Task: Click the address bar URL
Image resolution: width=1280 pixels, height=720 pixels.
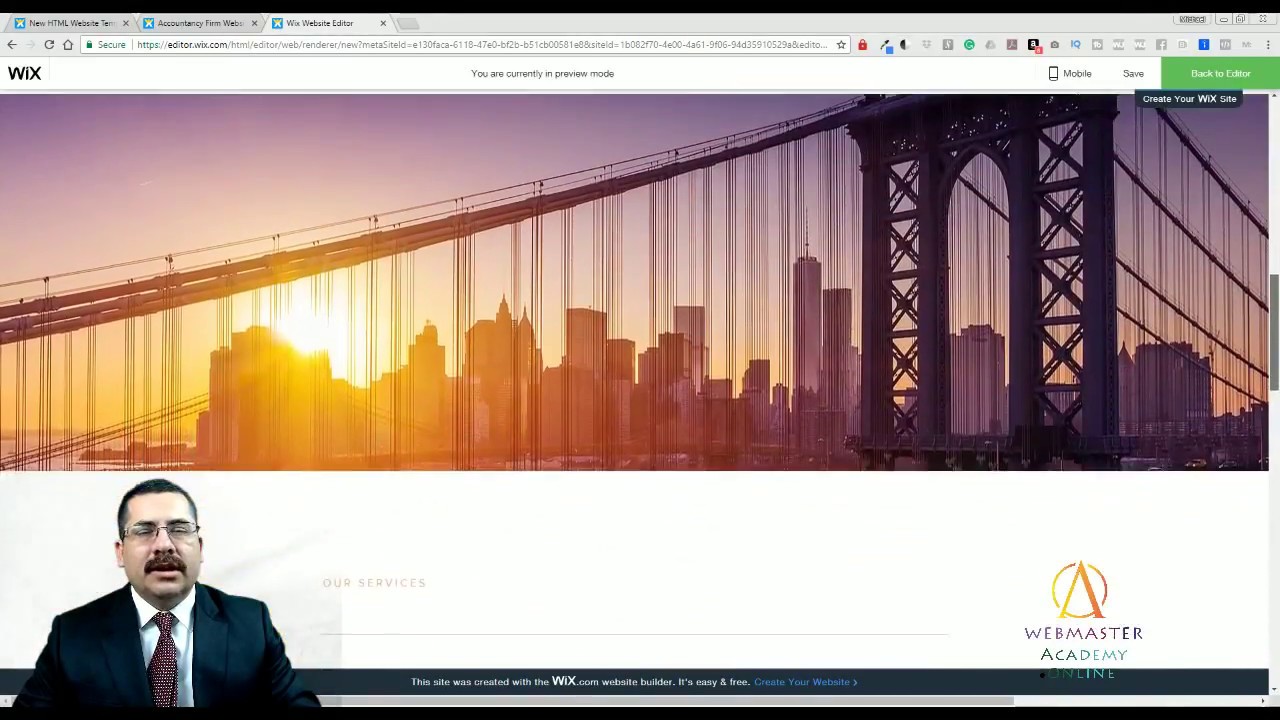Action: point(482,45)
